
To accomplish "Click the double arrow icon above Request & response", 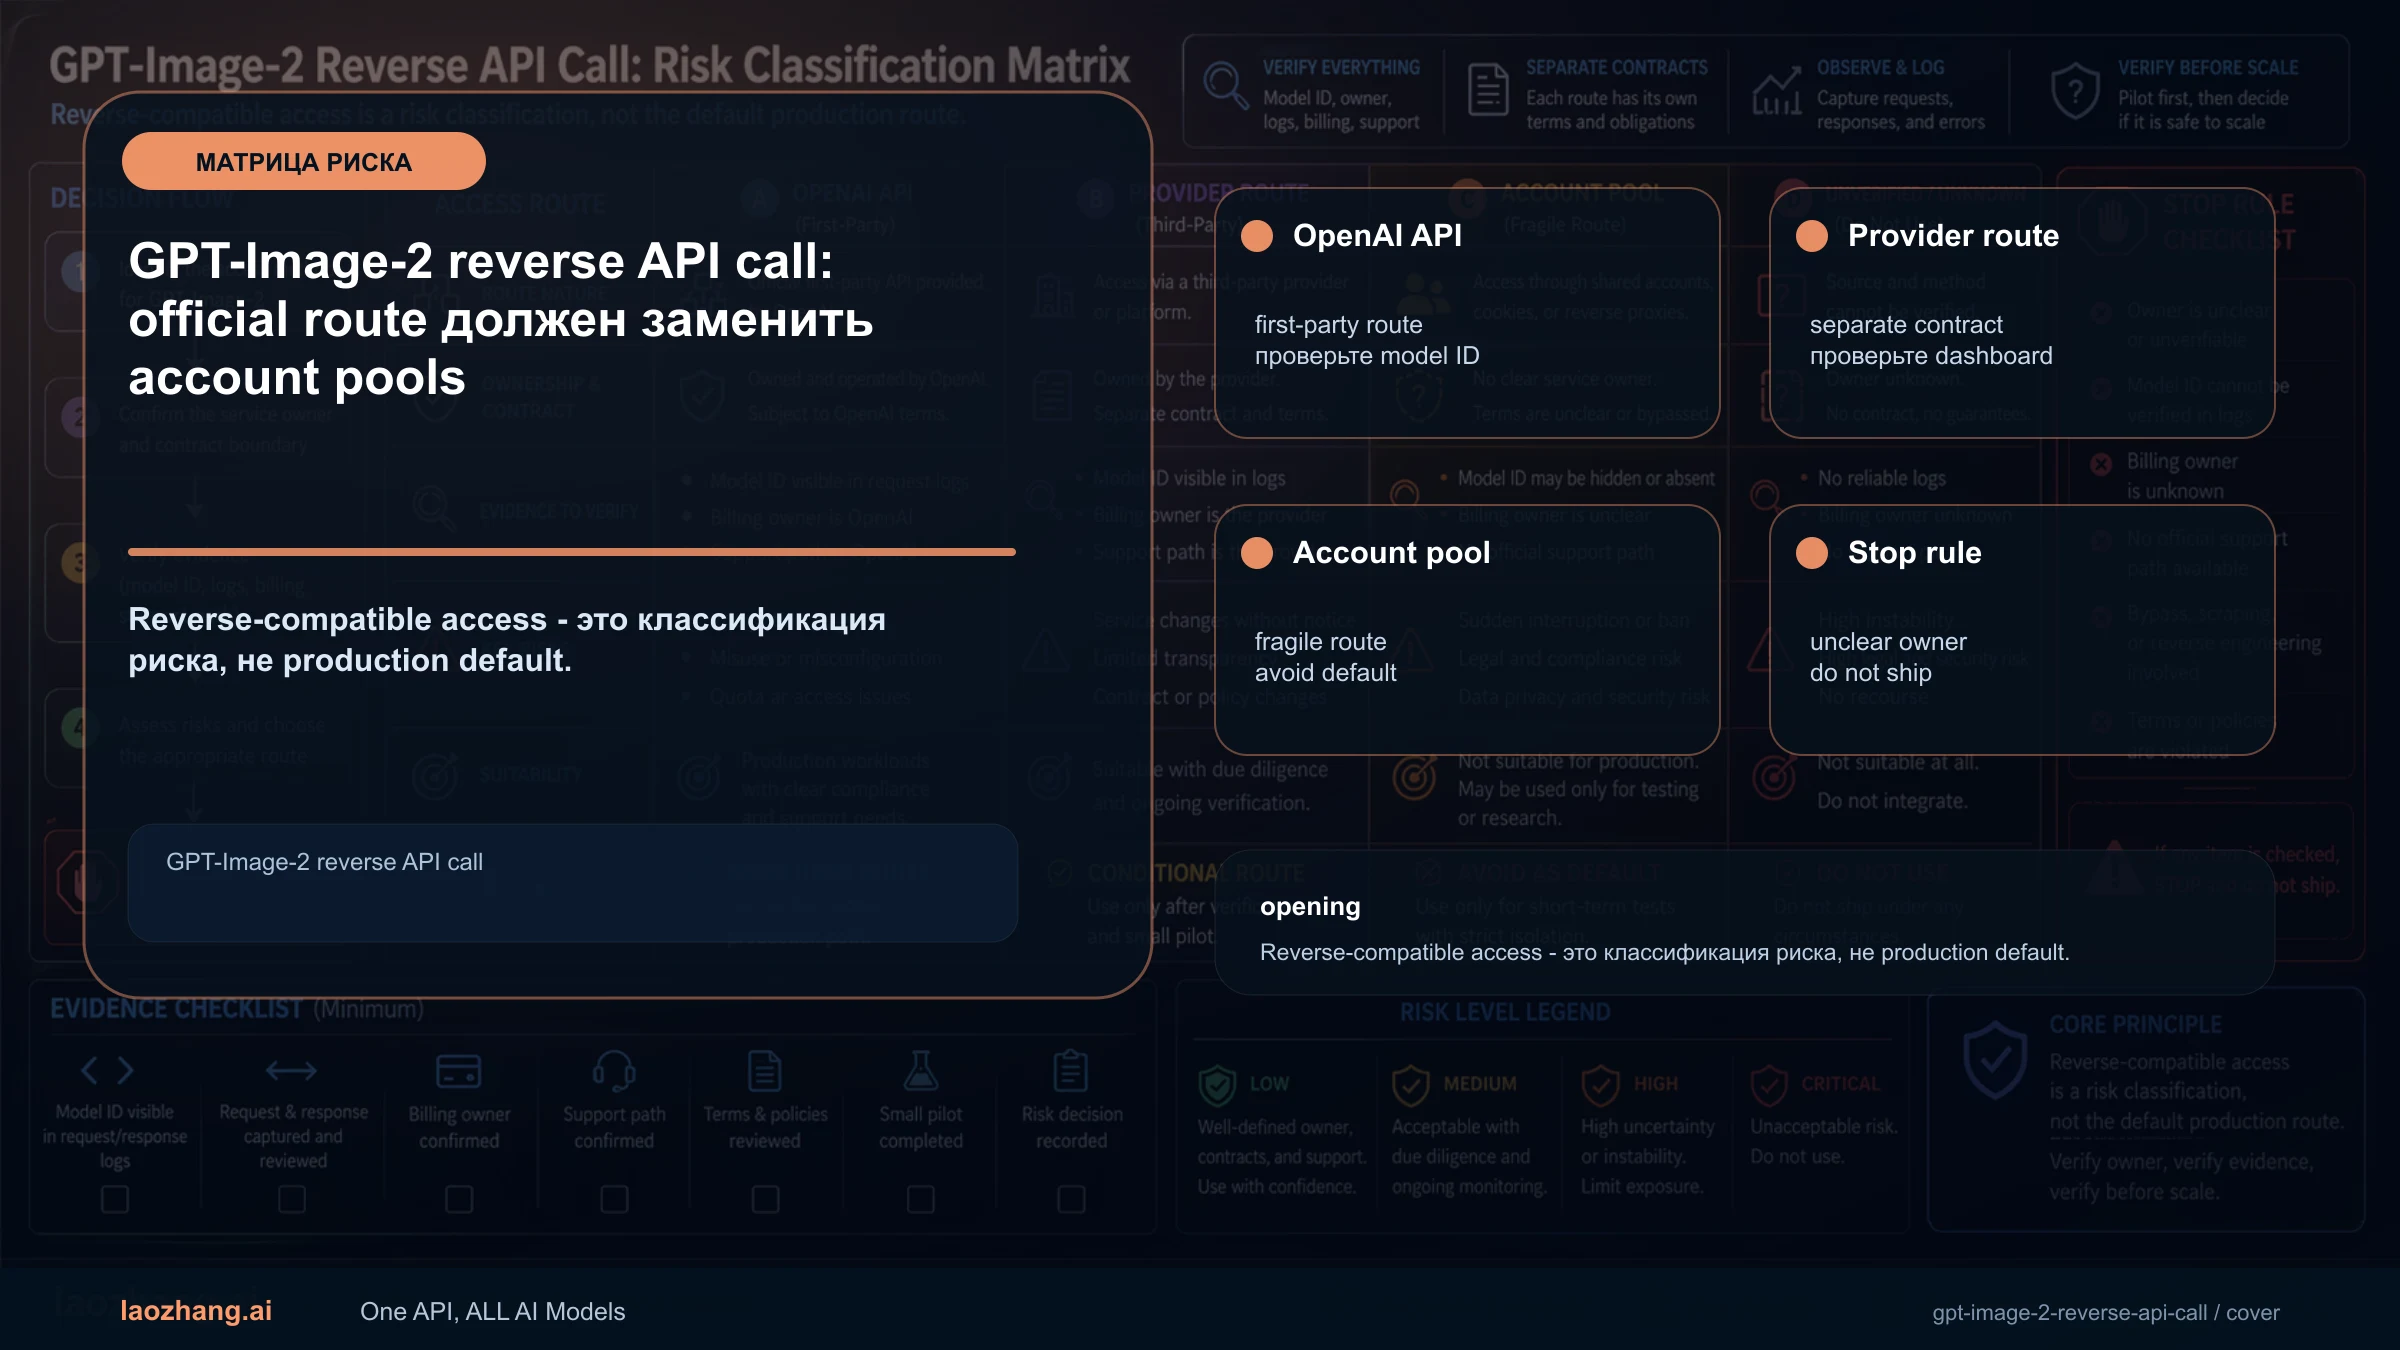I will click(291, 1071).
